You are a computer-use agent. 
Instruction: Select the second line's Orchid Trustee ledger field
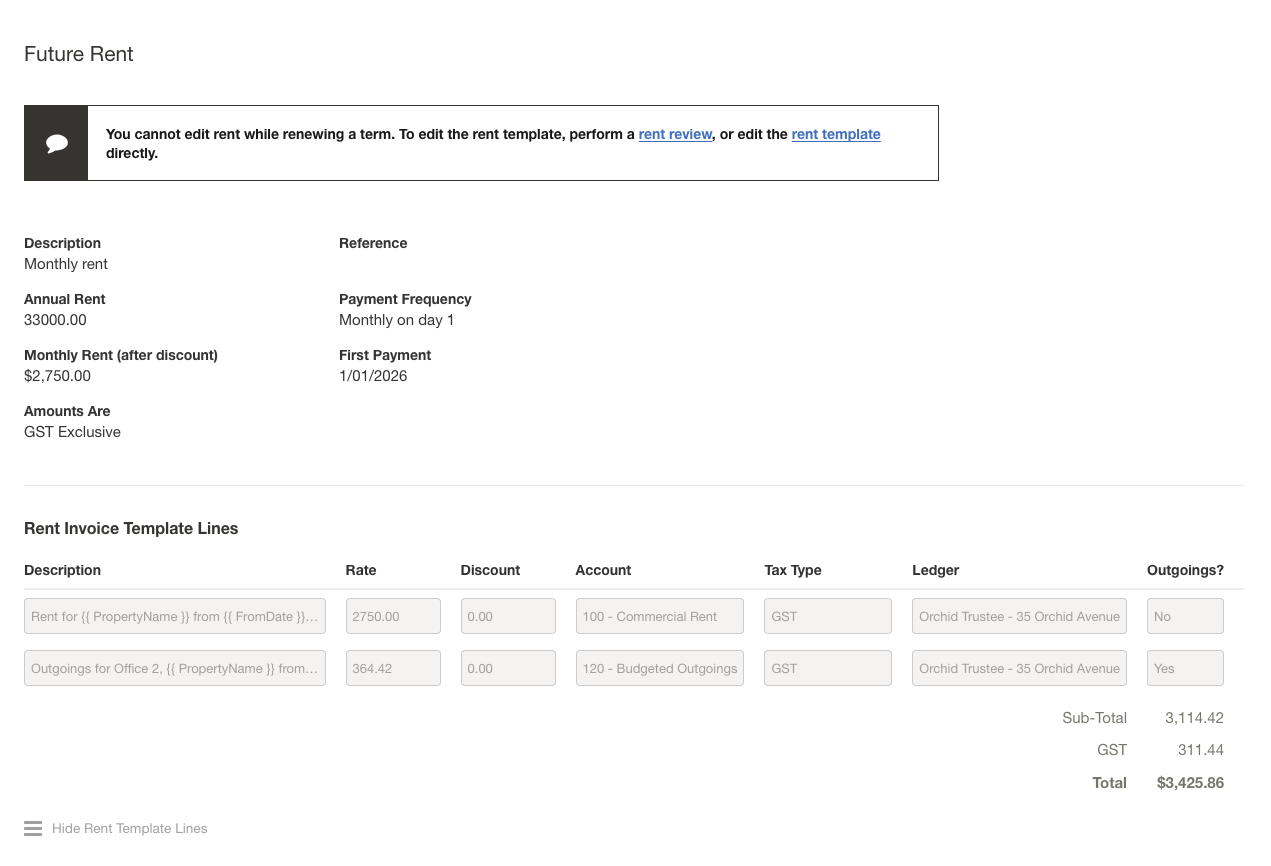1018,668
